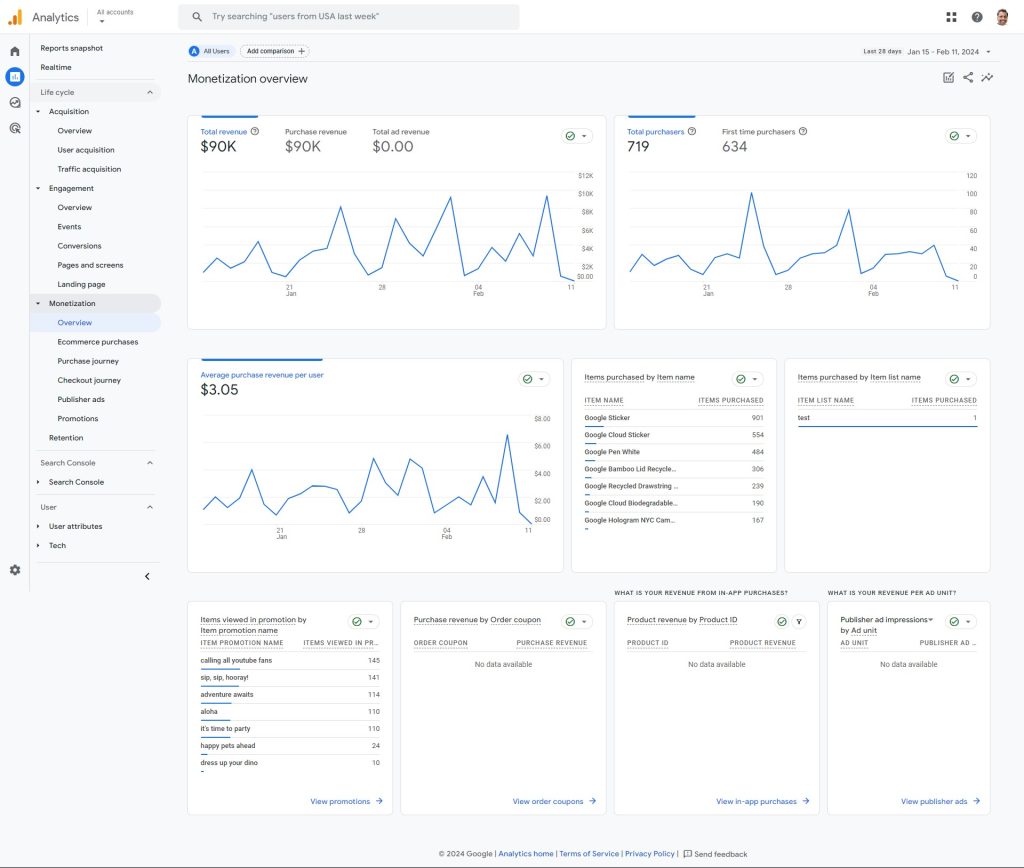The width and height of the screenshot is (1024, 868).
Task: Open Landing page report
Action: tap(81, 284)
